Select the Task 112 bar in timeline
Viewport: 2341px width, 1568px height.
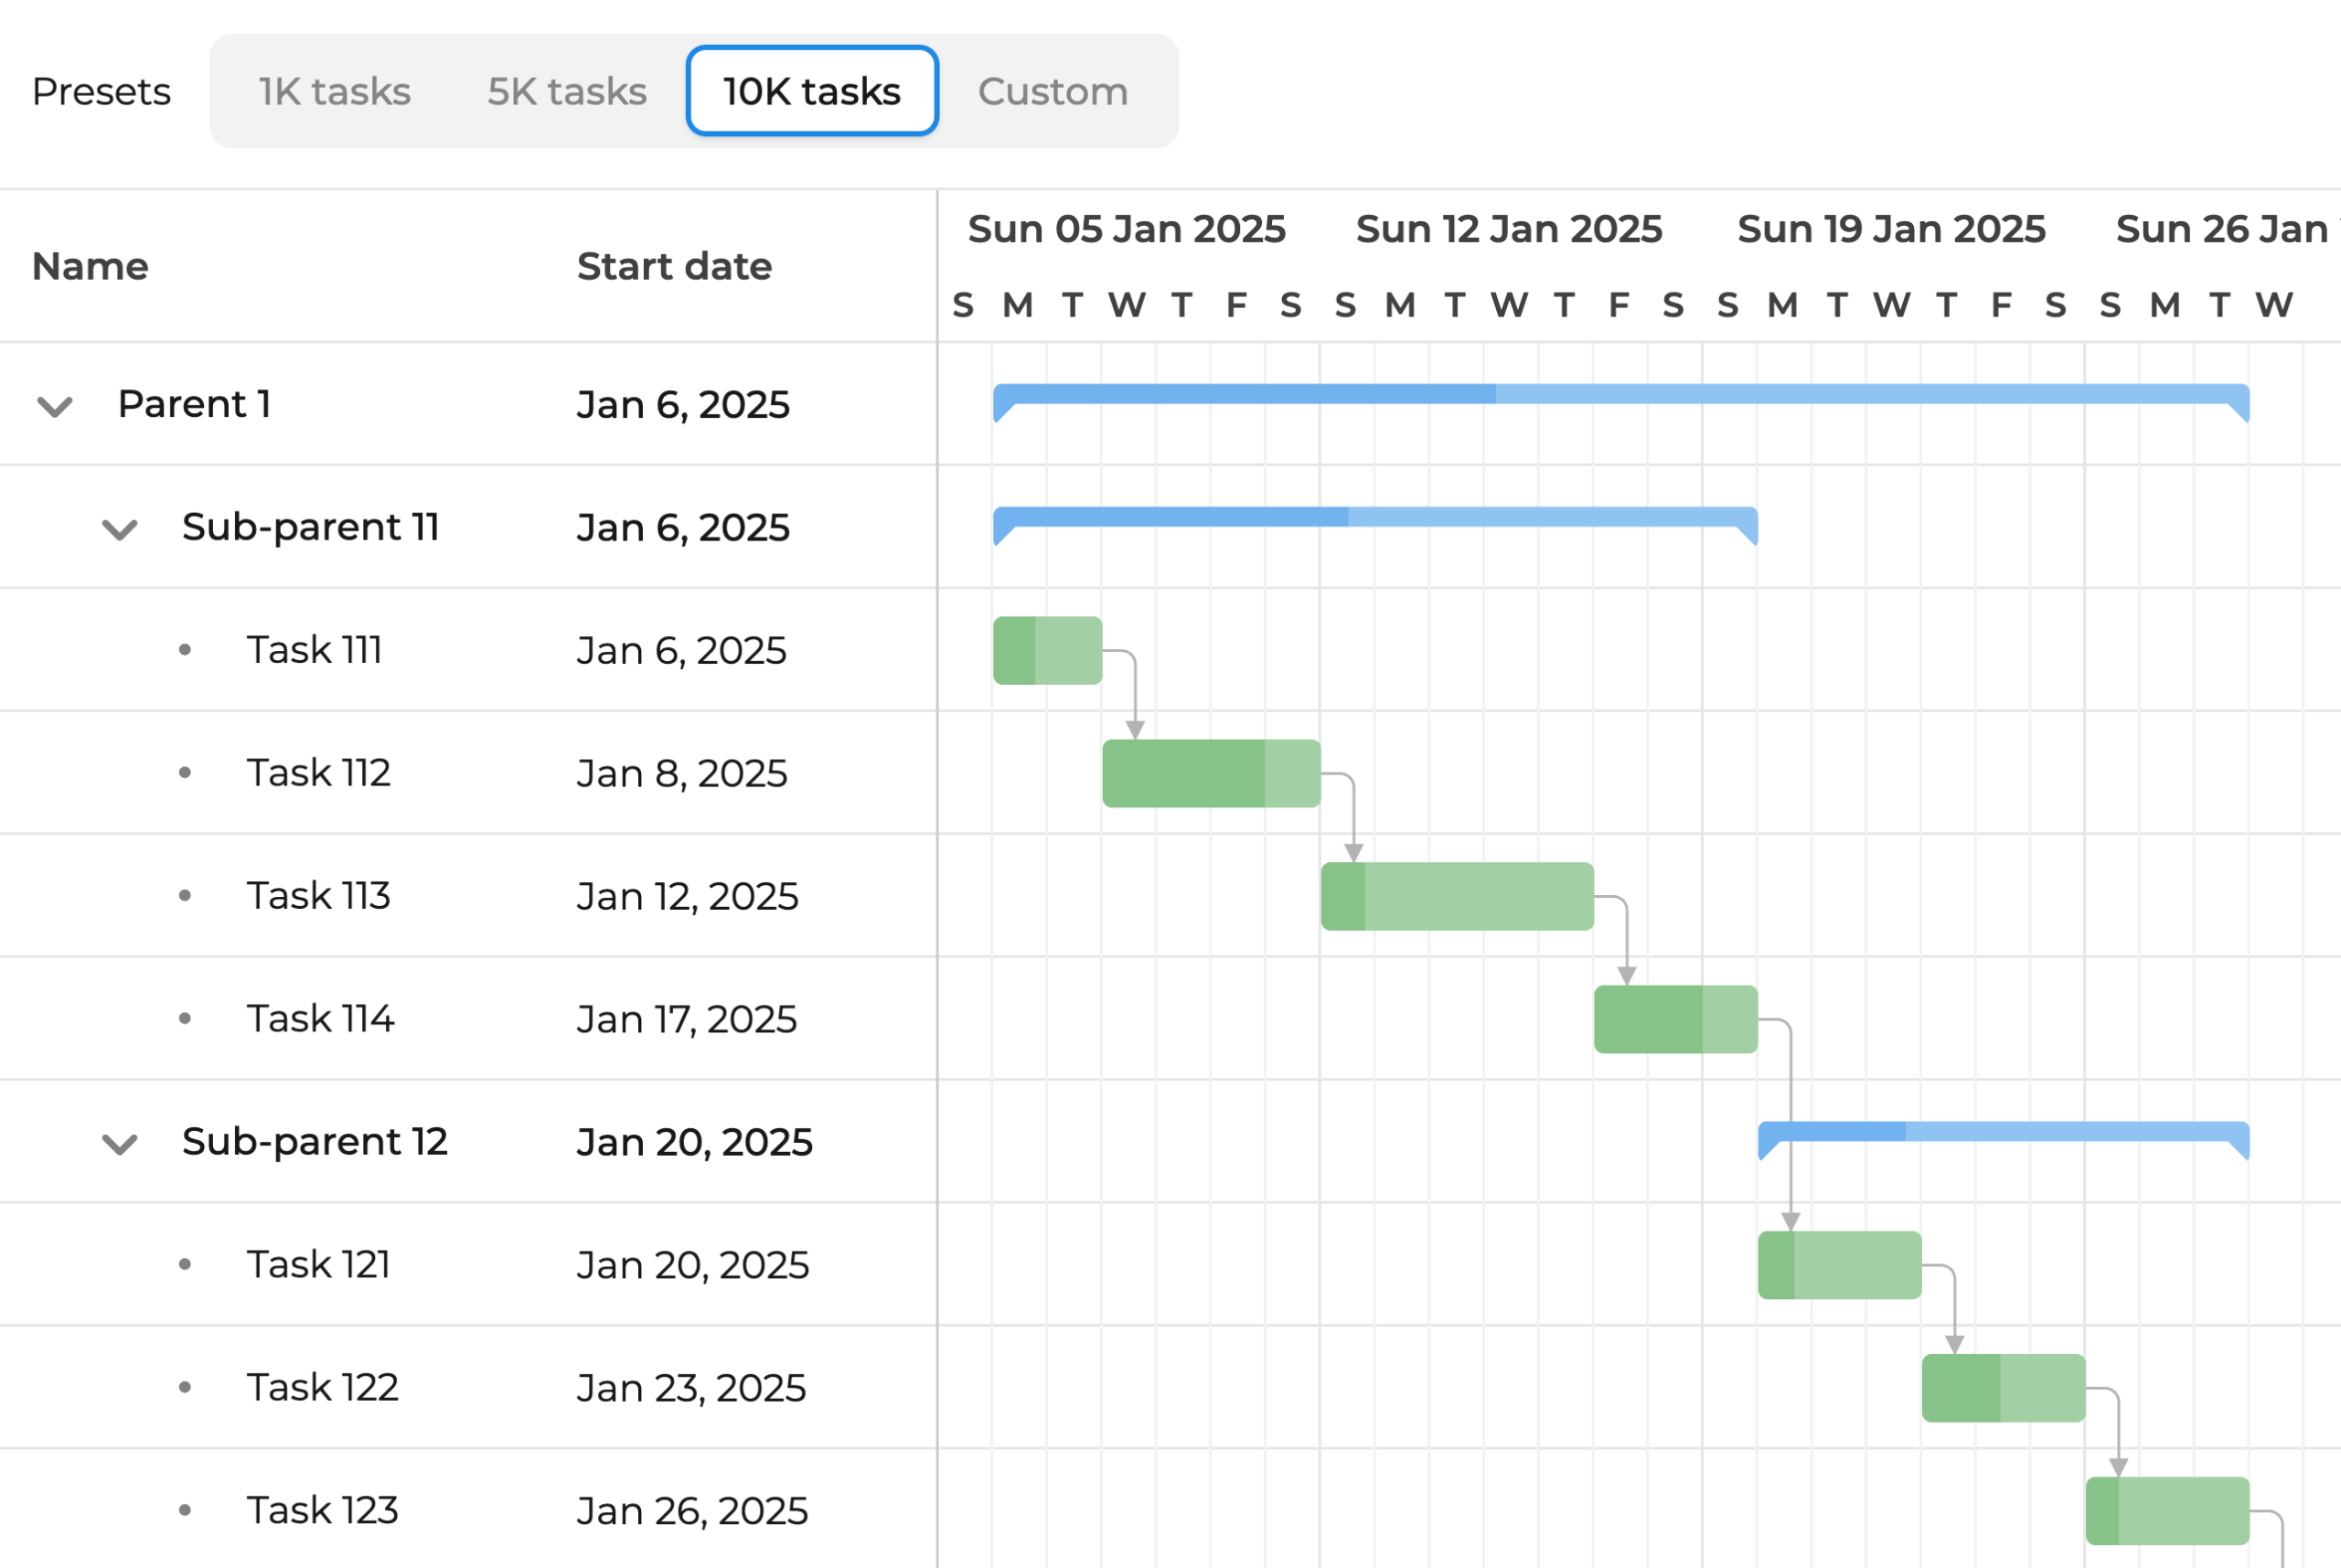tap(1210, 773)
